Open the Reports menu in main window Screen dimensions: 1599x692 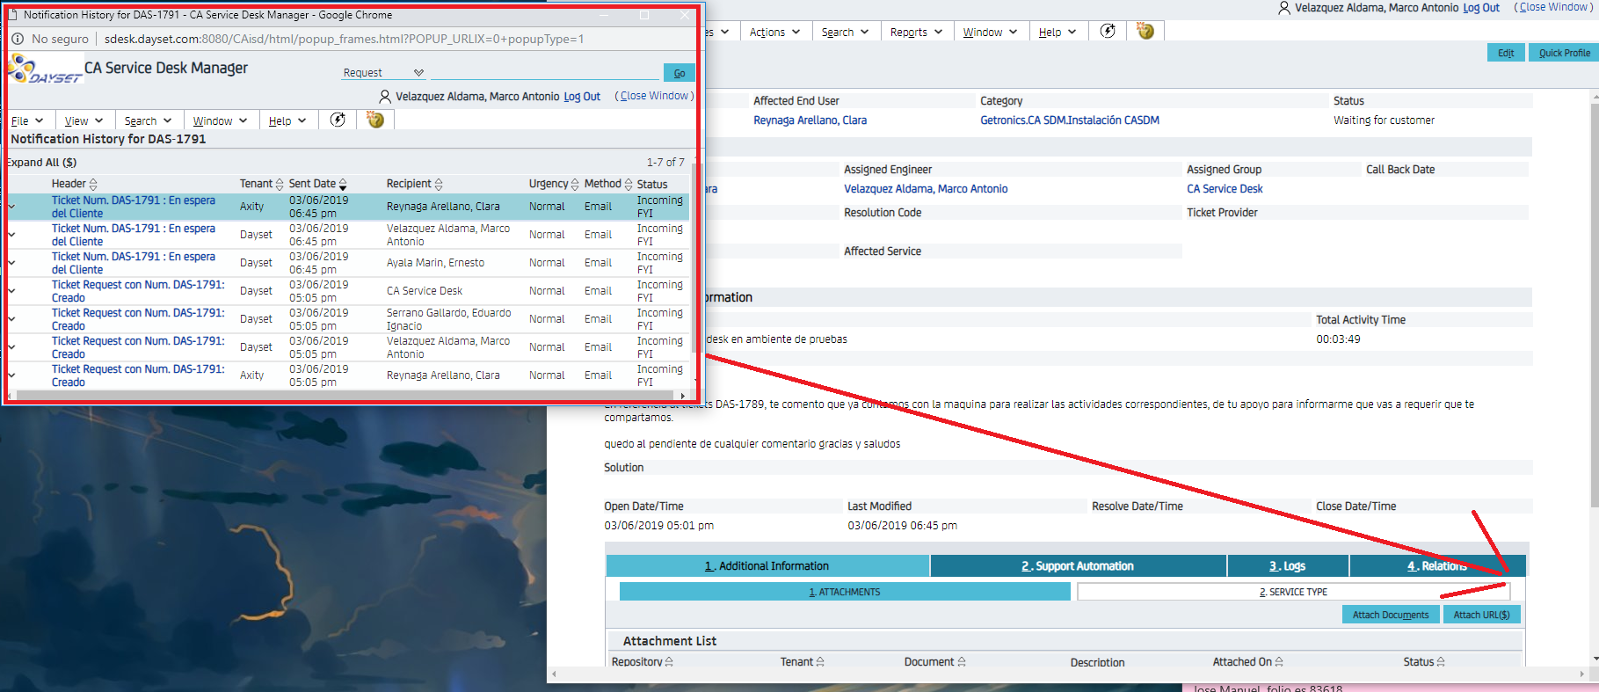click(916, 32)
